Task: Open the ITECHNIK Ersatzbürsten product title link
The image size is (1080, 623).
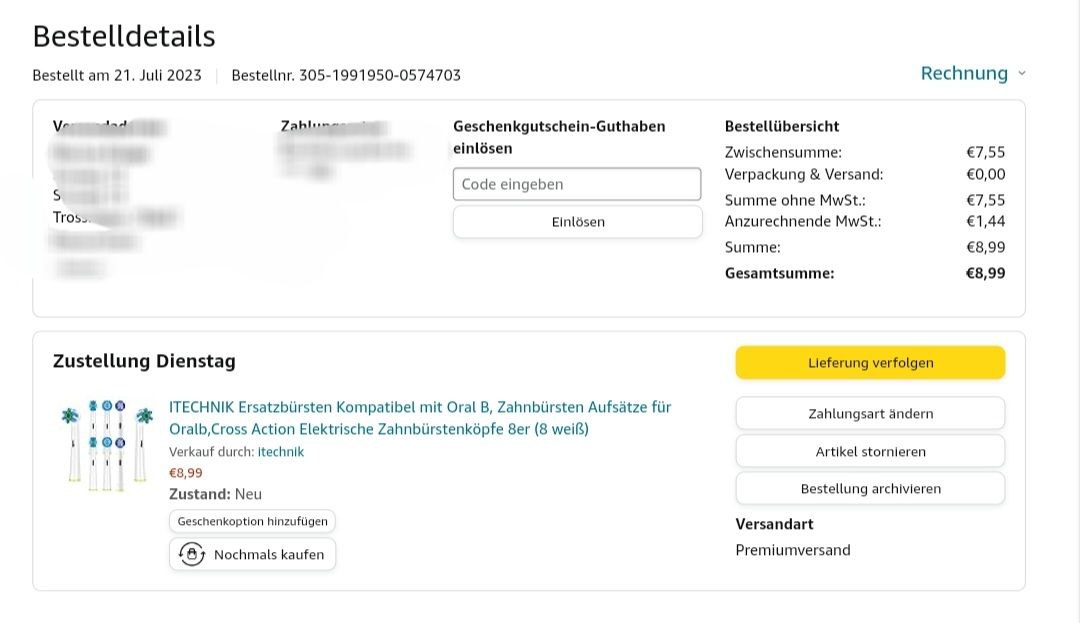Action: [x=420, y=418]
